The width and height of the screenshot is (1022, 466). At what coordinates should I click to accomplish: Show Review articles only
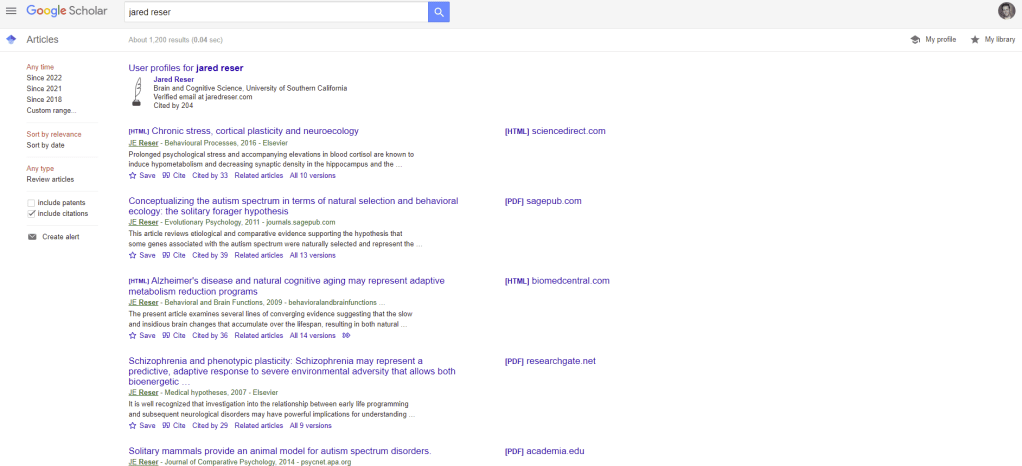pyautogui.click(x=50, y=179)
